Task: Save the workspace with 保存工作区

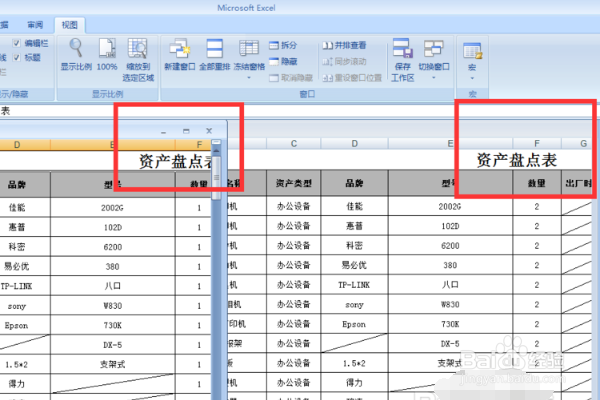Action: (x=403, y=60)
